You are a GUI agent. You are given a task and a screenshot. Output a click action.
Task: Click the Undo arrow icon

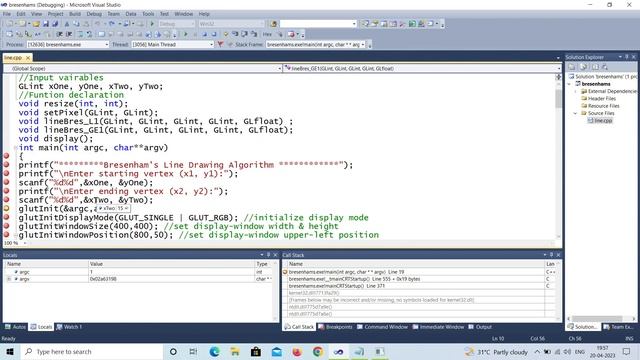pyautogui.click(x=98, y=24)
